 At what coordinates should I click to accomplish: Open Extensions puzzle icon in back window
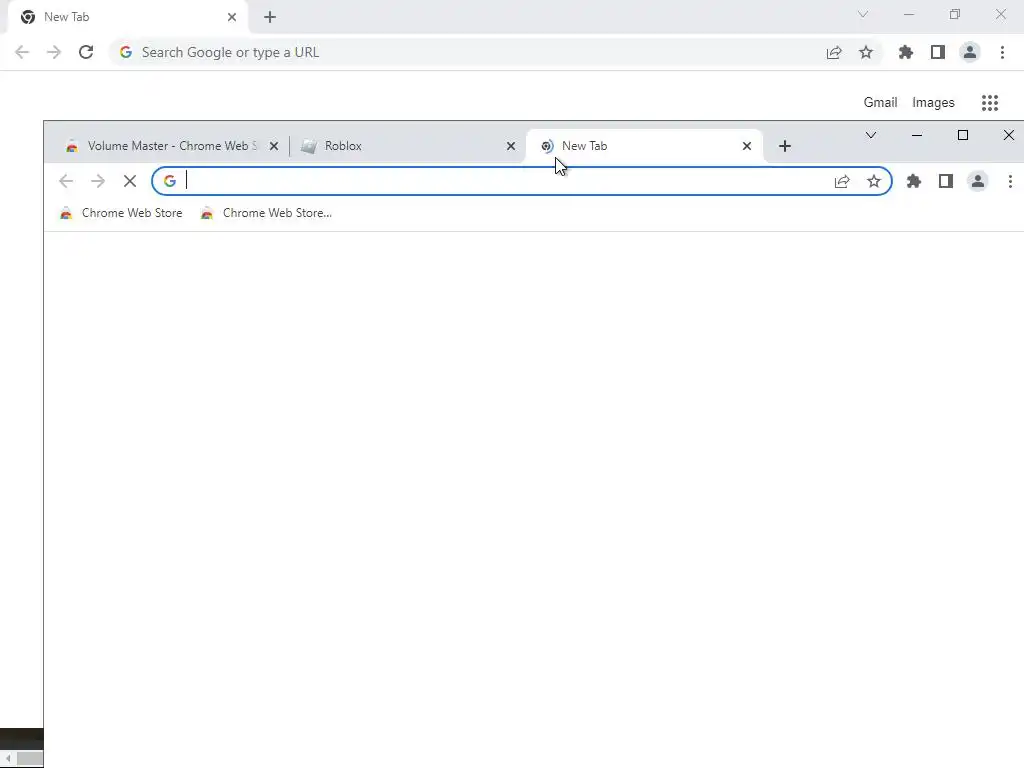point(906,52)
